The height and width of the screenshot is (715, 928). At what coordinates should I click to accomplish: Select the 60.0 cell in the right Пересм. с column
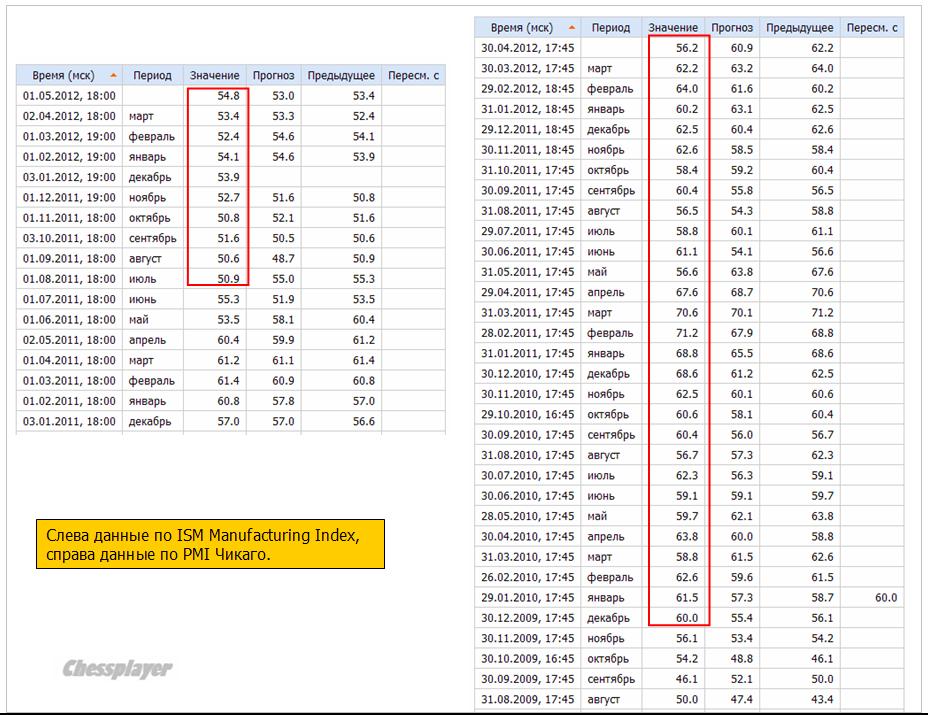(885, 597)
